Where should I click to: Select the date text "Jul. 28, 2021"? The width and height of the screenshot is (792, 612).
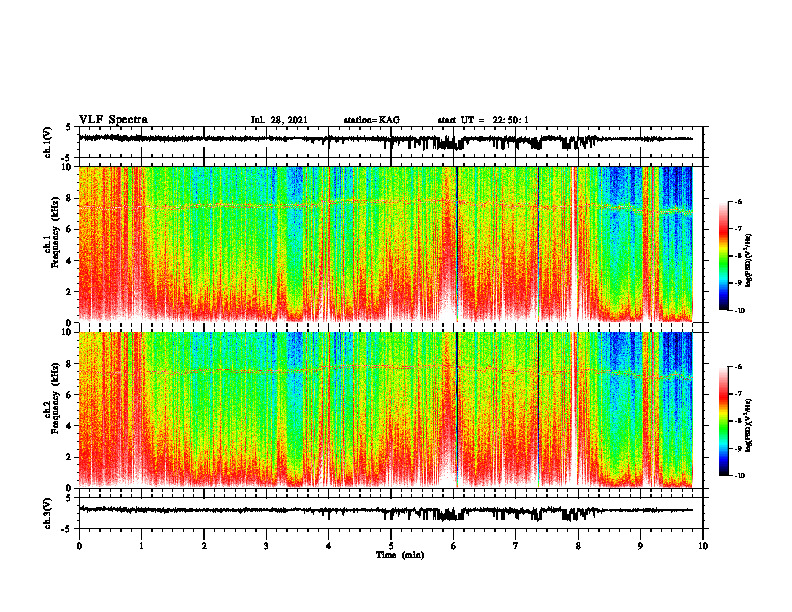[279, 120]
